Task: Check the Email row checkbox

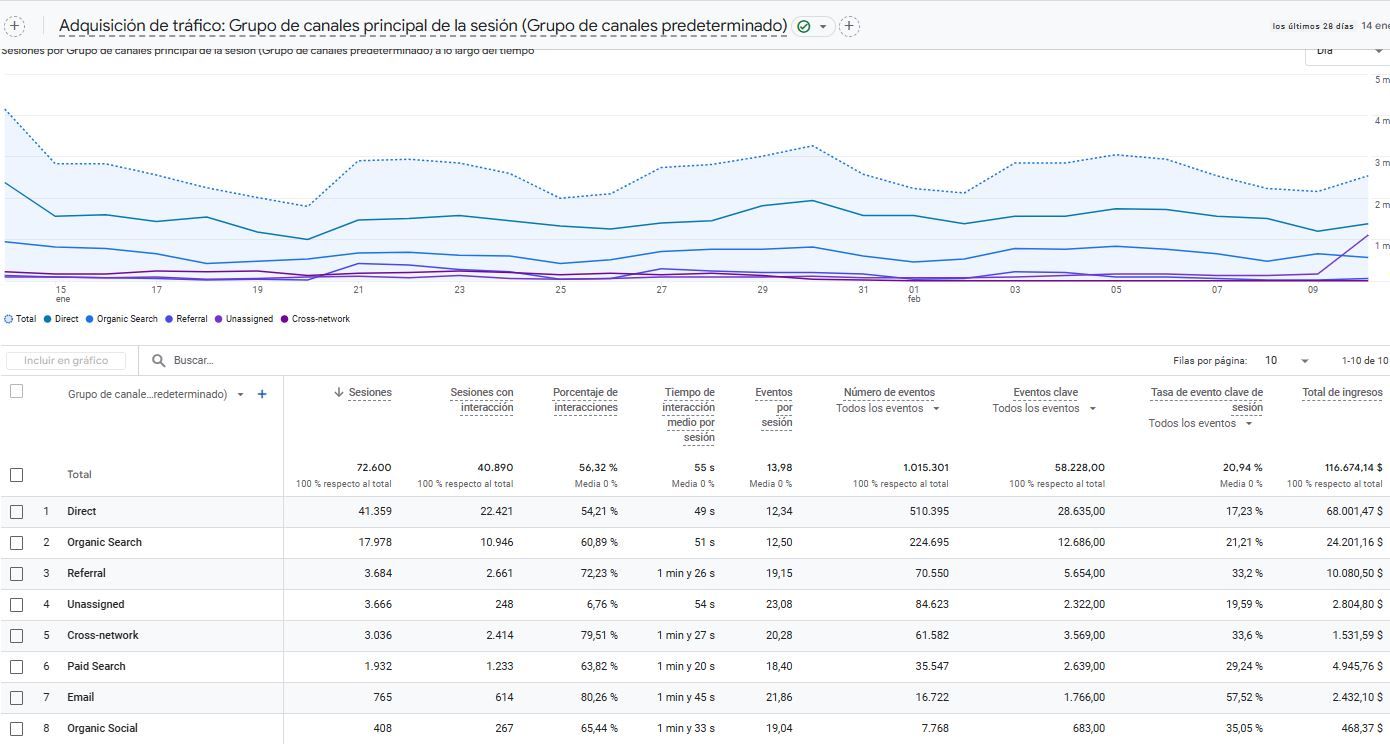Action: tap(16, 697)
